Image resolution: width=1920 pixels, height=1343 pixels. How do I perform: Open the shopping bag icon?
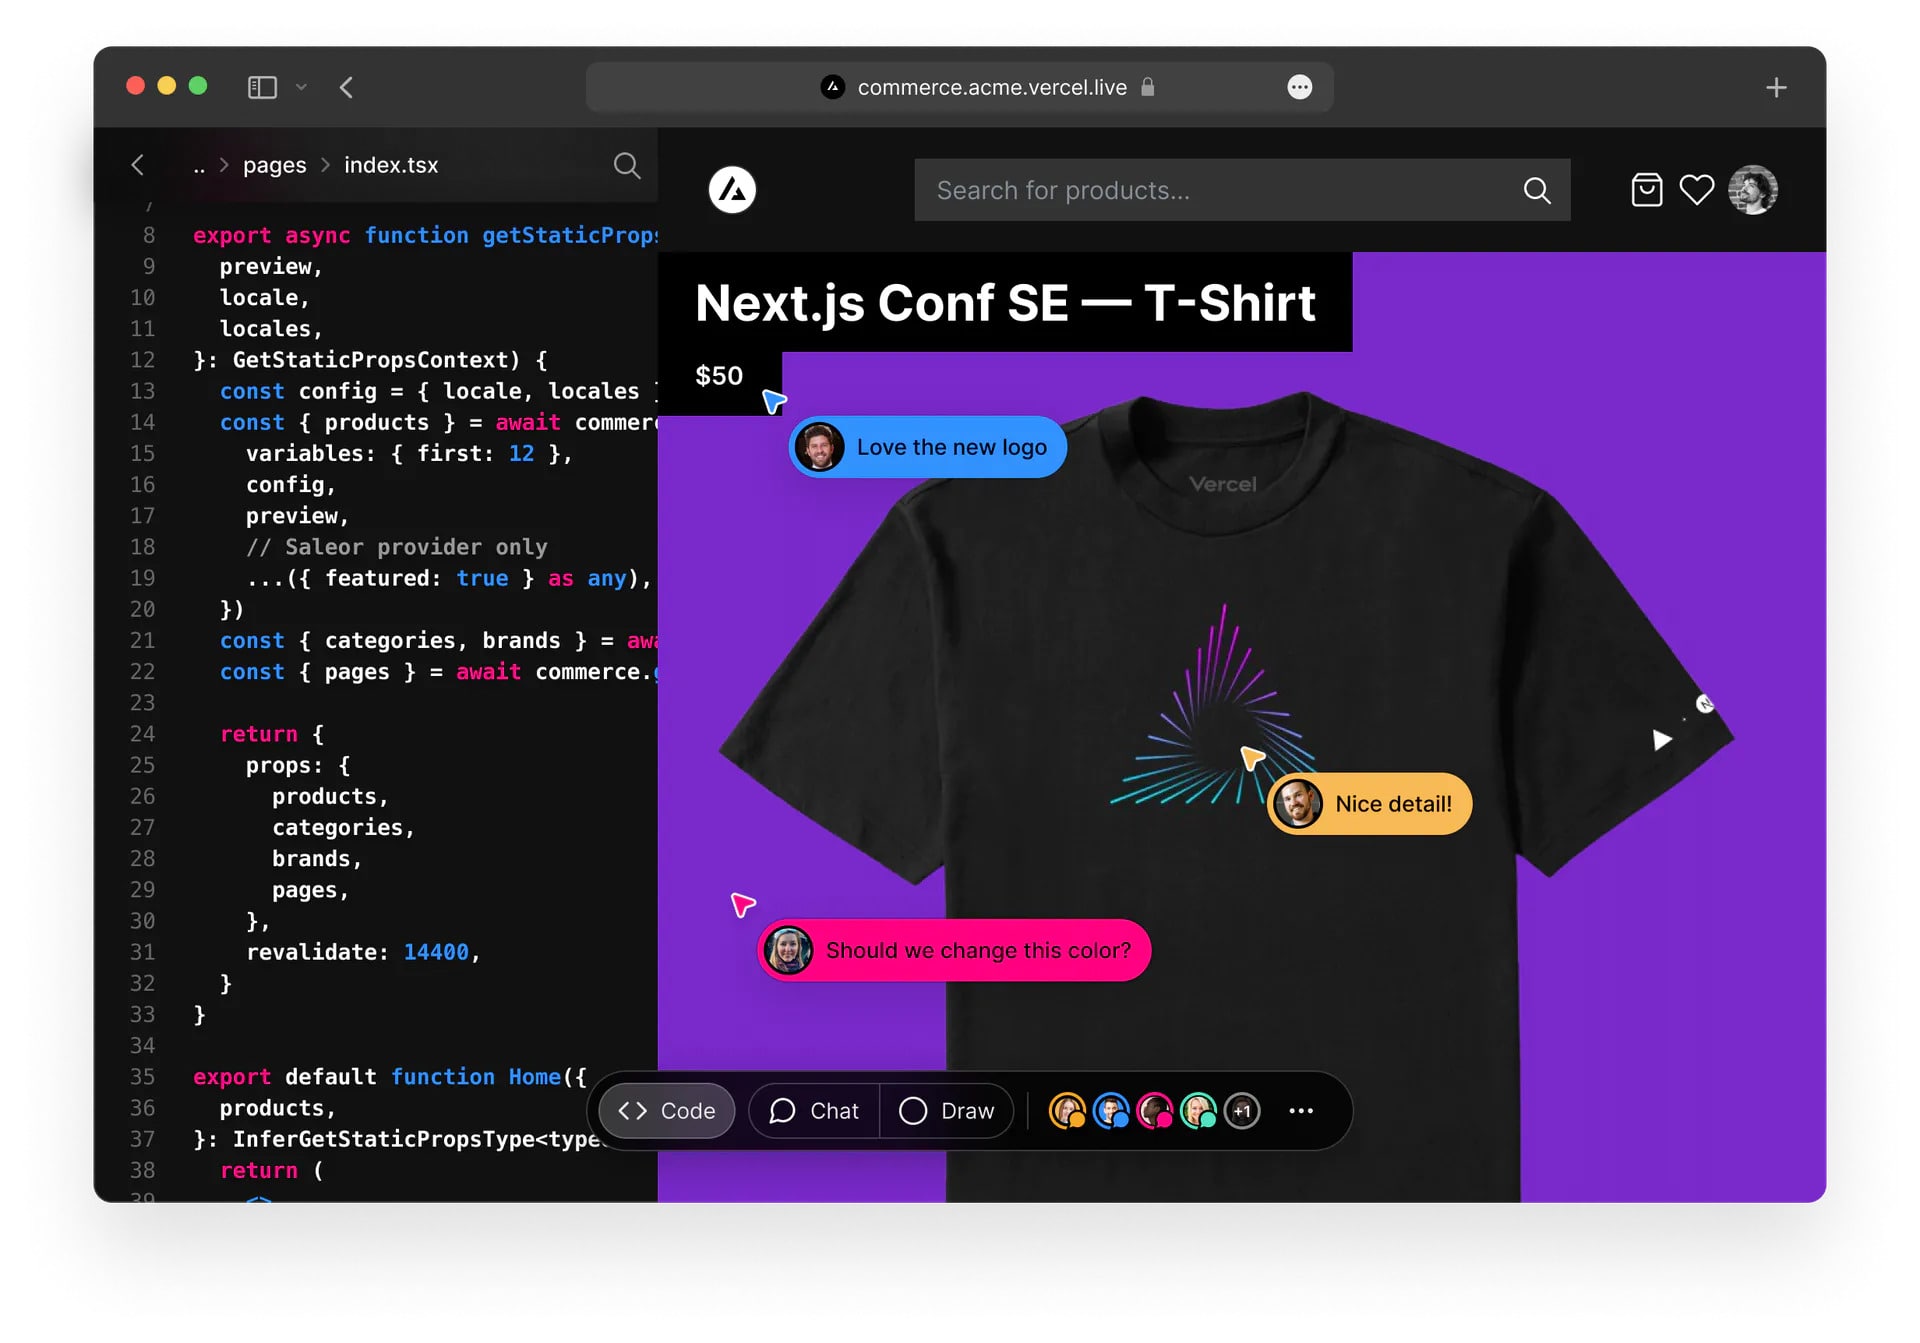pyautogui.click(x=1646, y=190)
